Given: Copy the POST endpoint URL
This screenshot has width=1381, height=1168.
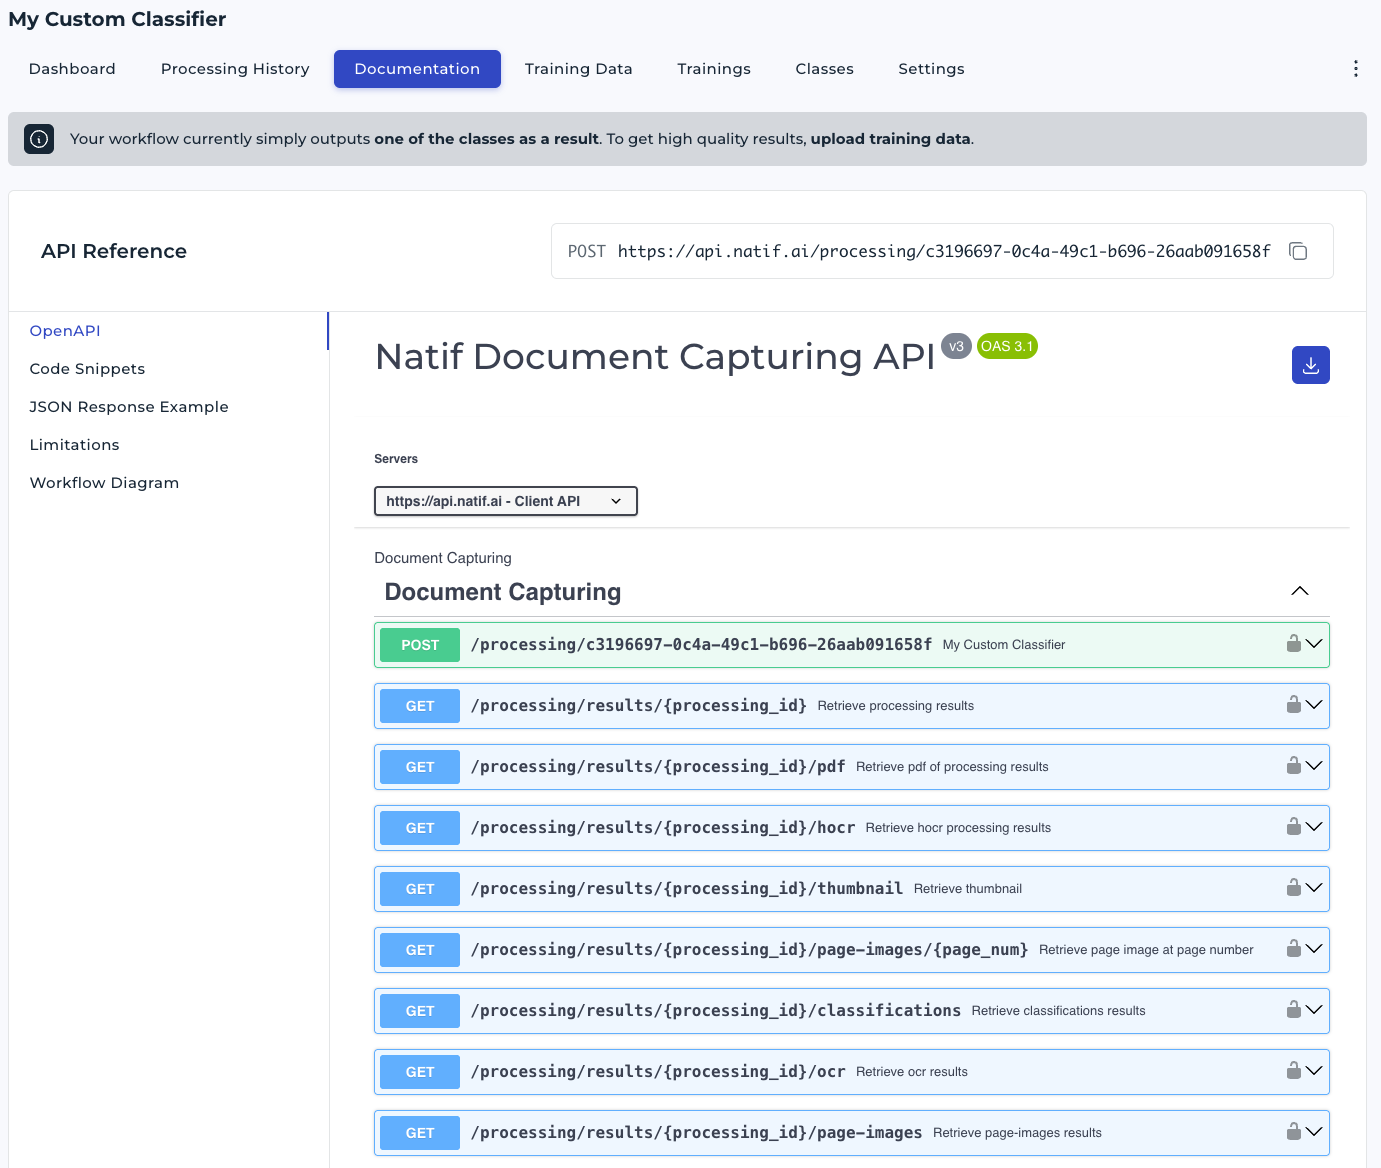Looking at the screenshot, I should pos(1298,251).
